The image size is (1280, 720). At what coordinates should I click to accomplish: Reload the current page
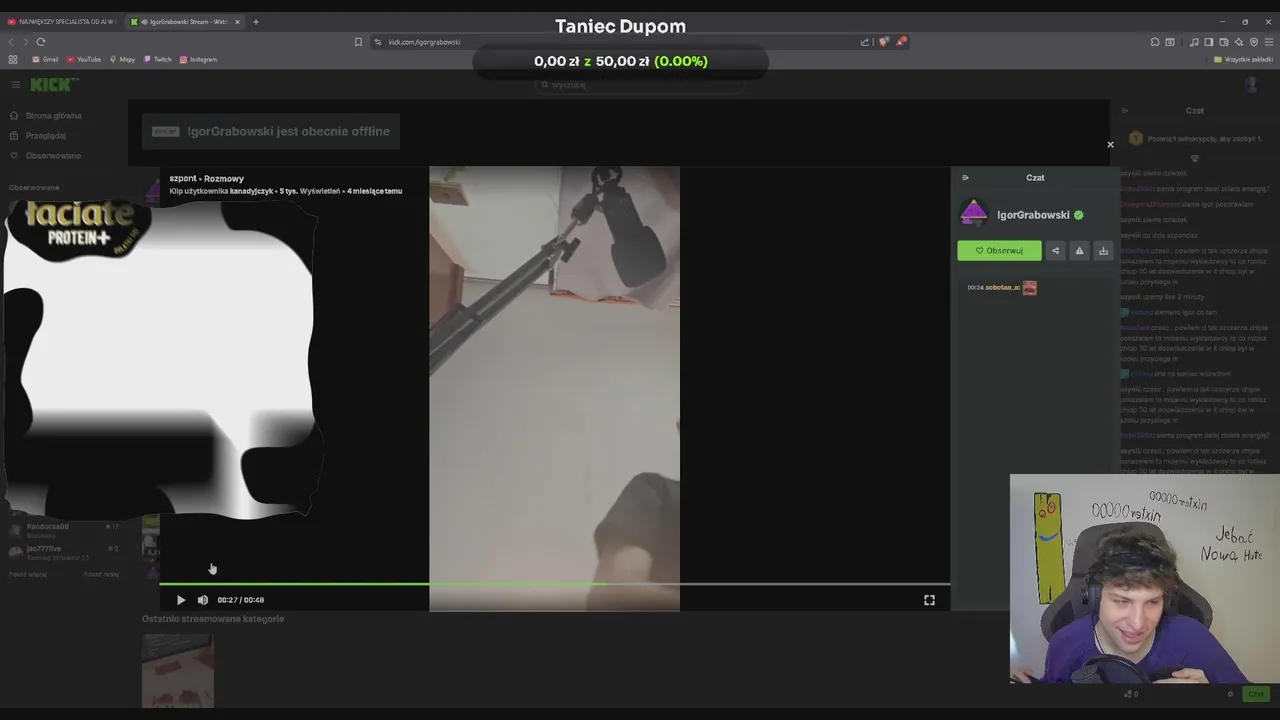(x=41, y=42)
